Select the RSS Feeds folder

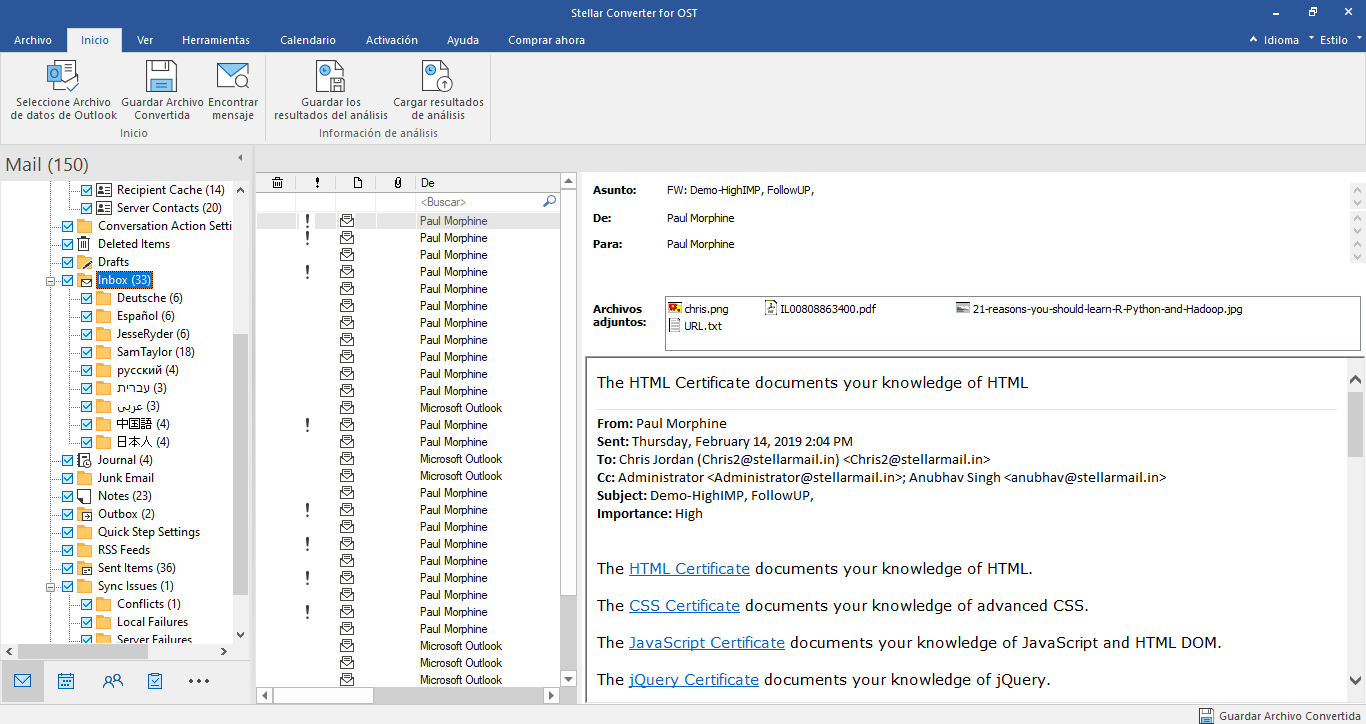click(124, 550)
